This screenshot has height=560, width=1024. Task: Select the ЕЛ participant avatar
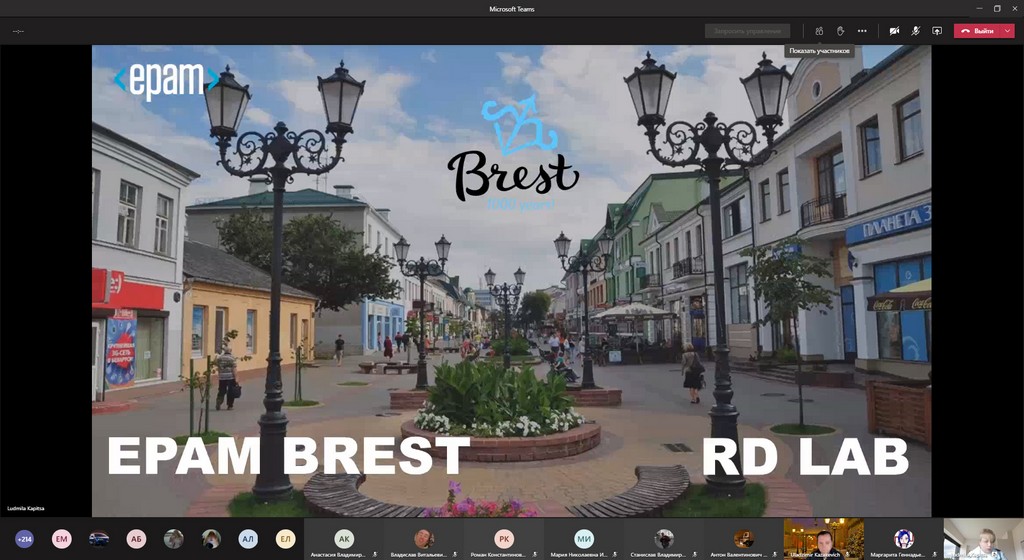(285, 539)
